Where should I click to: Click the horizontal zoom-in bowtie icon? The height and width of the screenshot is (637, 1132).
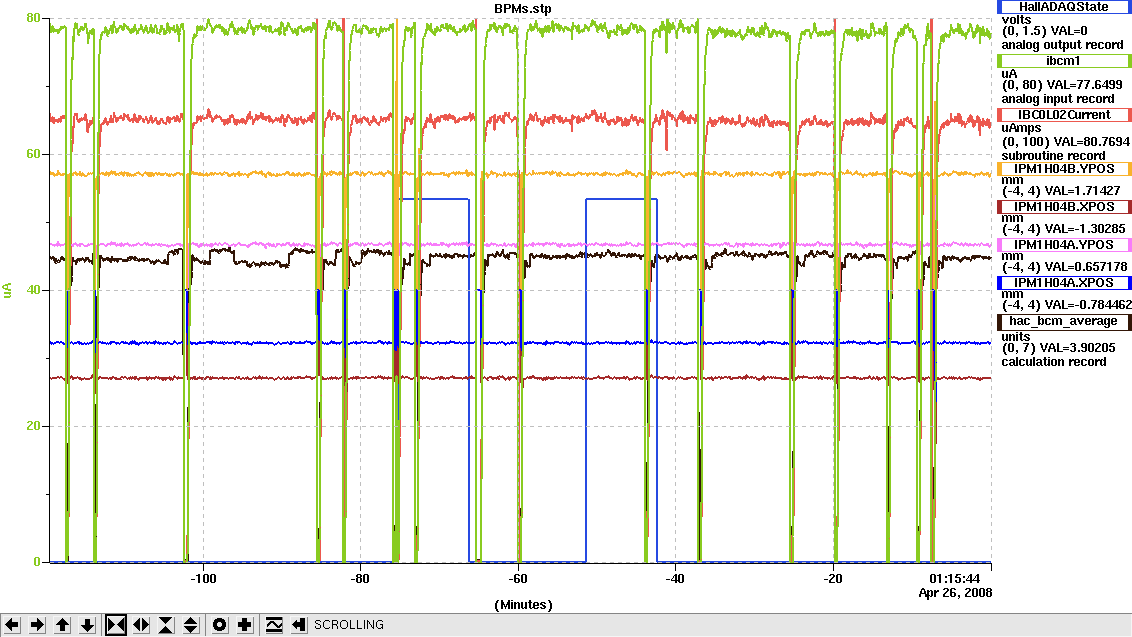point(116,625)
